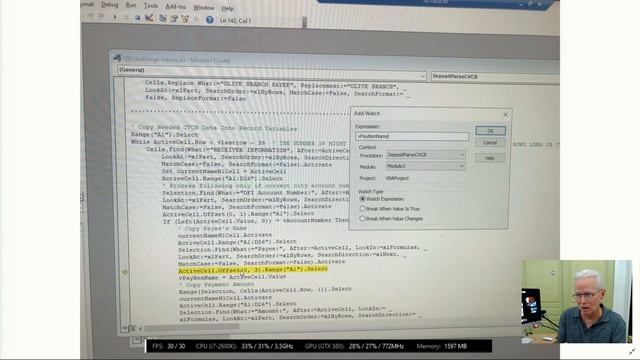Open the Tools menu

pos(151,6)
